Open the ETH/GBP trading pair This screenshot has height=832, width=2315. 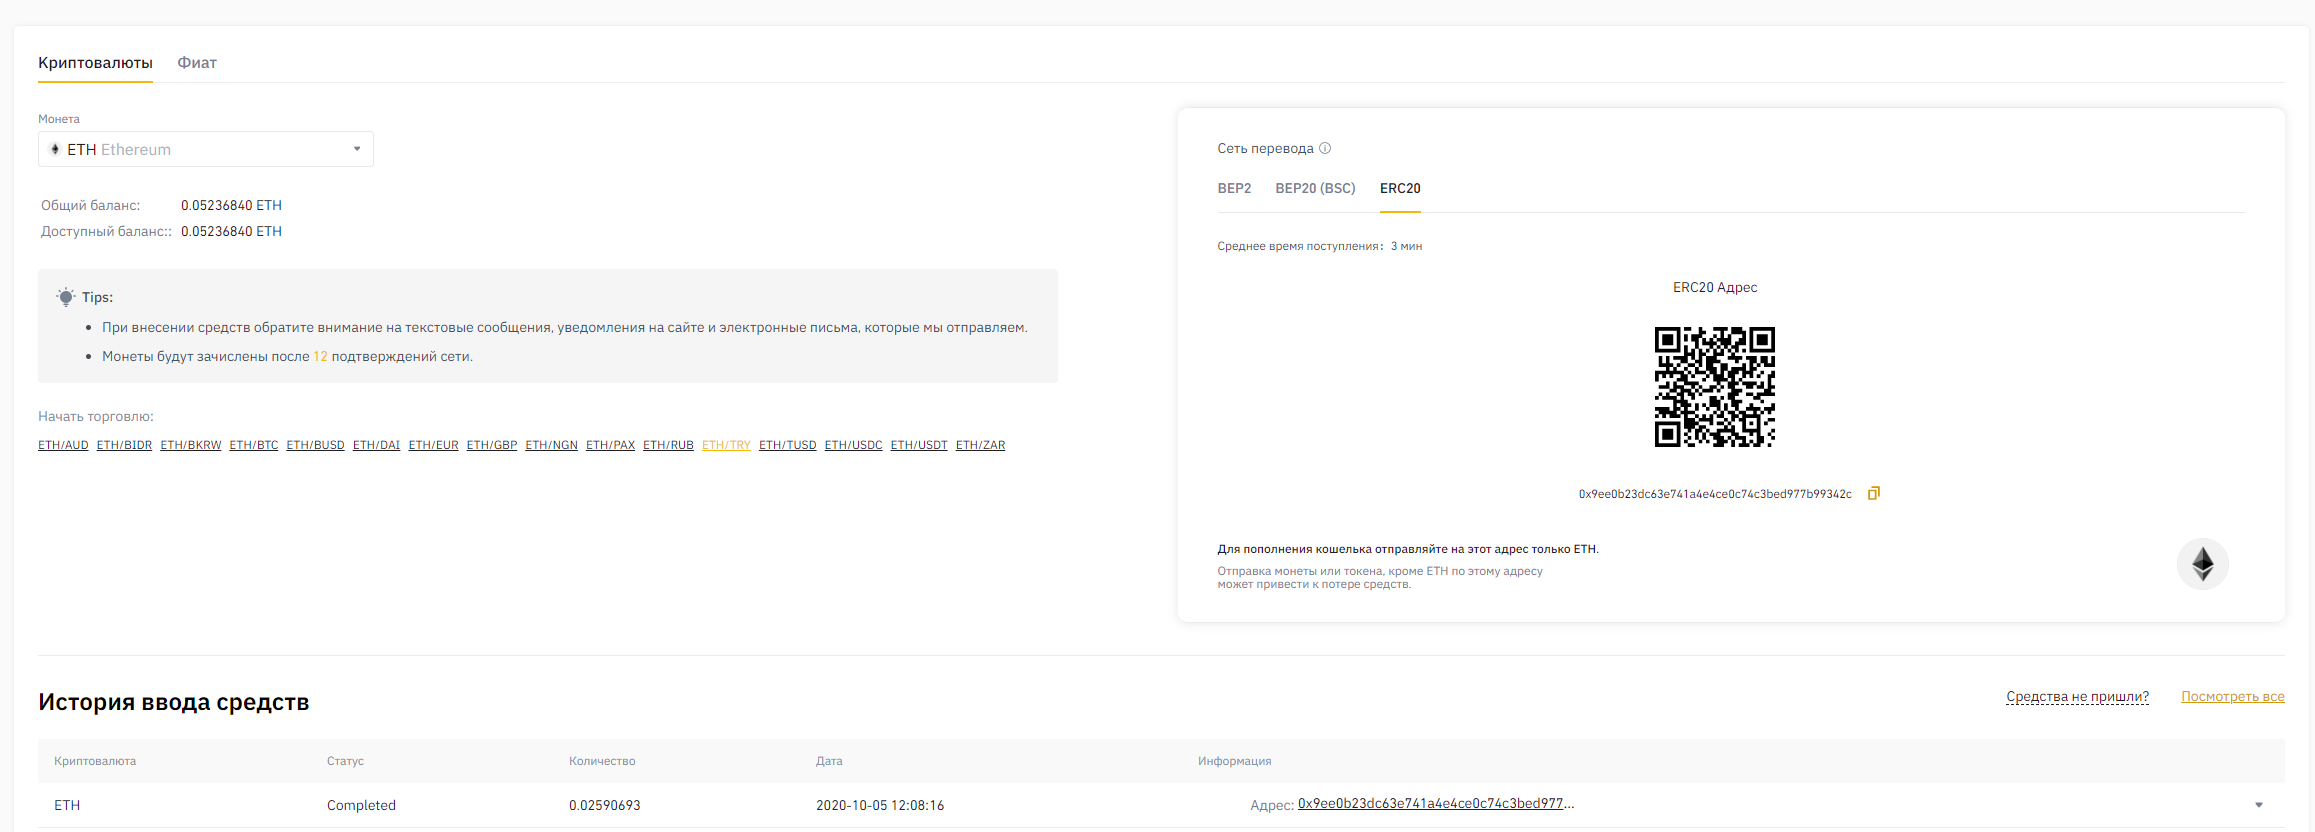point(492,445)
